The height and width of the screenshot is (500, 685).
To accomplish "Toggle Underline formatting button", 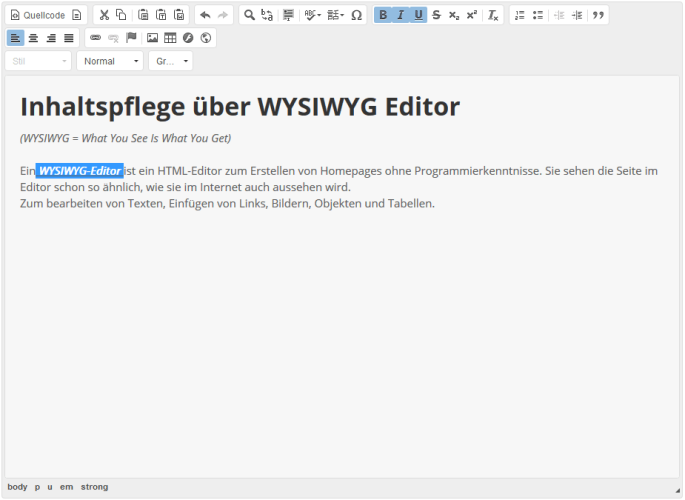I will pos(418,15).
